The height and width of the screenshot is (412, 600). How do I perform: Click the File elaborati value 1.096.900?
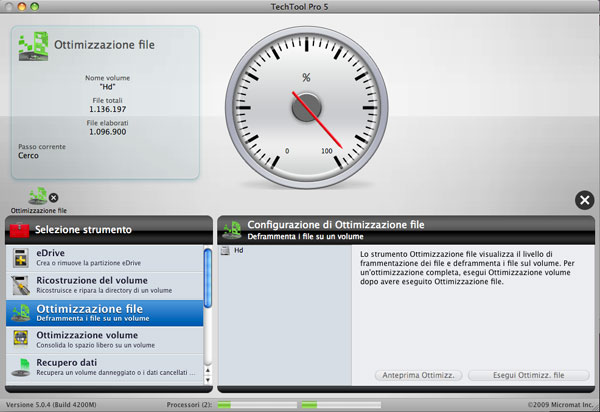tap(108, 132)
